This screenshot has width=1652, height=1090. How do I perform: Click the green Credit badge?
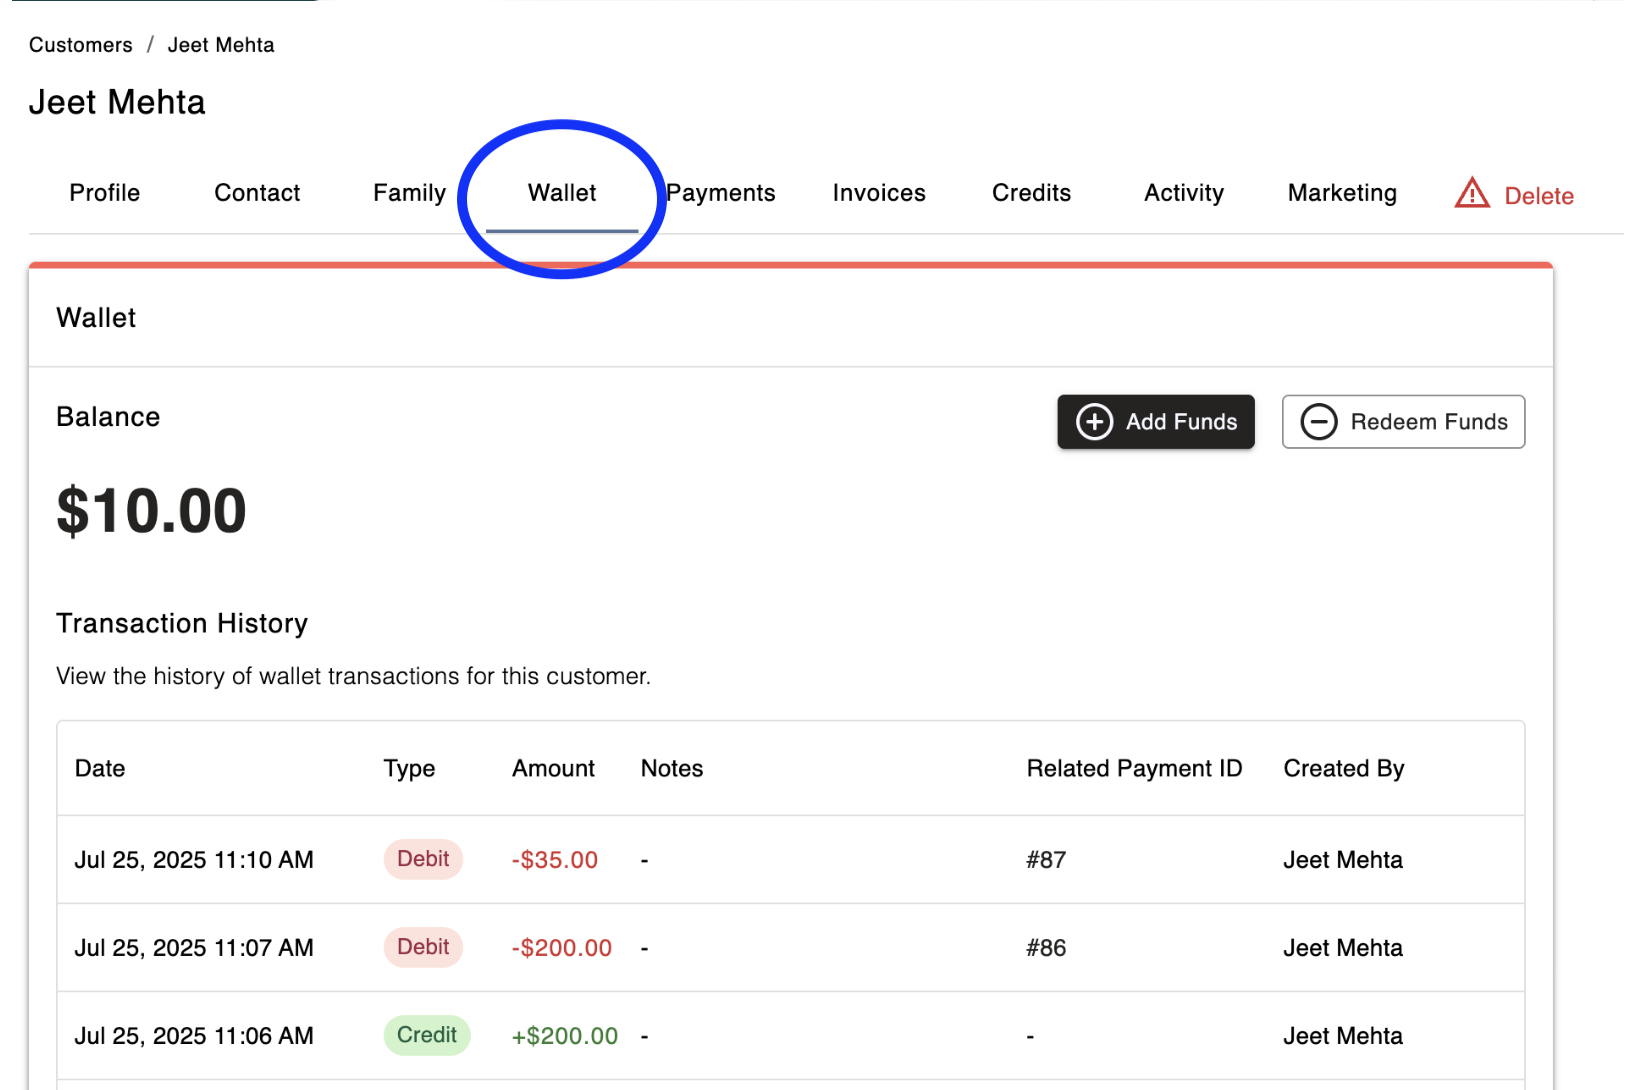[x=427, y=1035]
